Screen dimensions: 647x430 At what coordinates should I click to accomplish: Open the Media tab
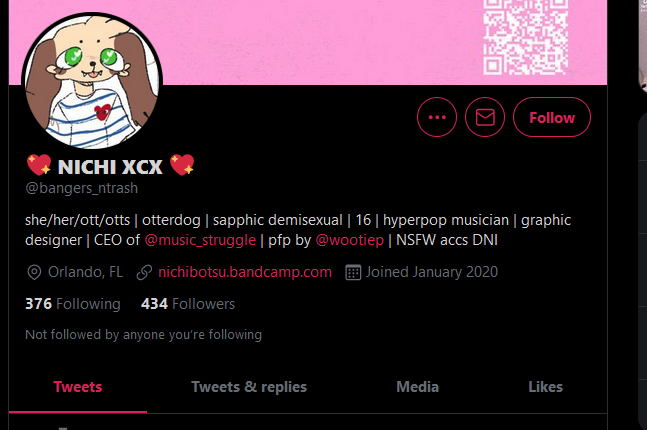point(418,387)
